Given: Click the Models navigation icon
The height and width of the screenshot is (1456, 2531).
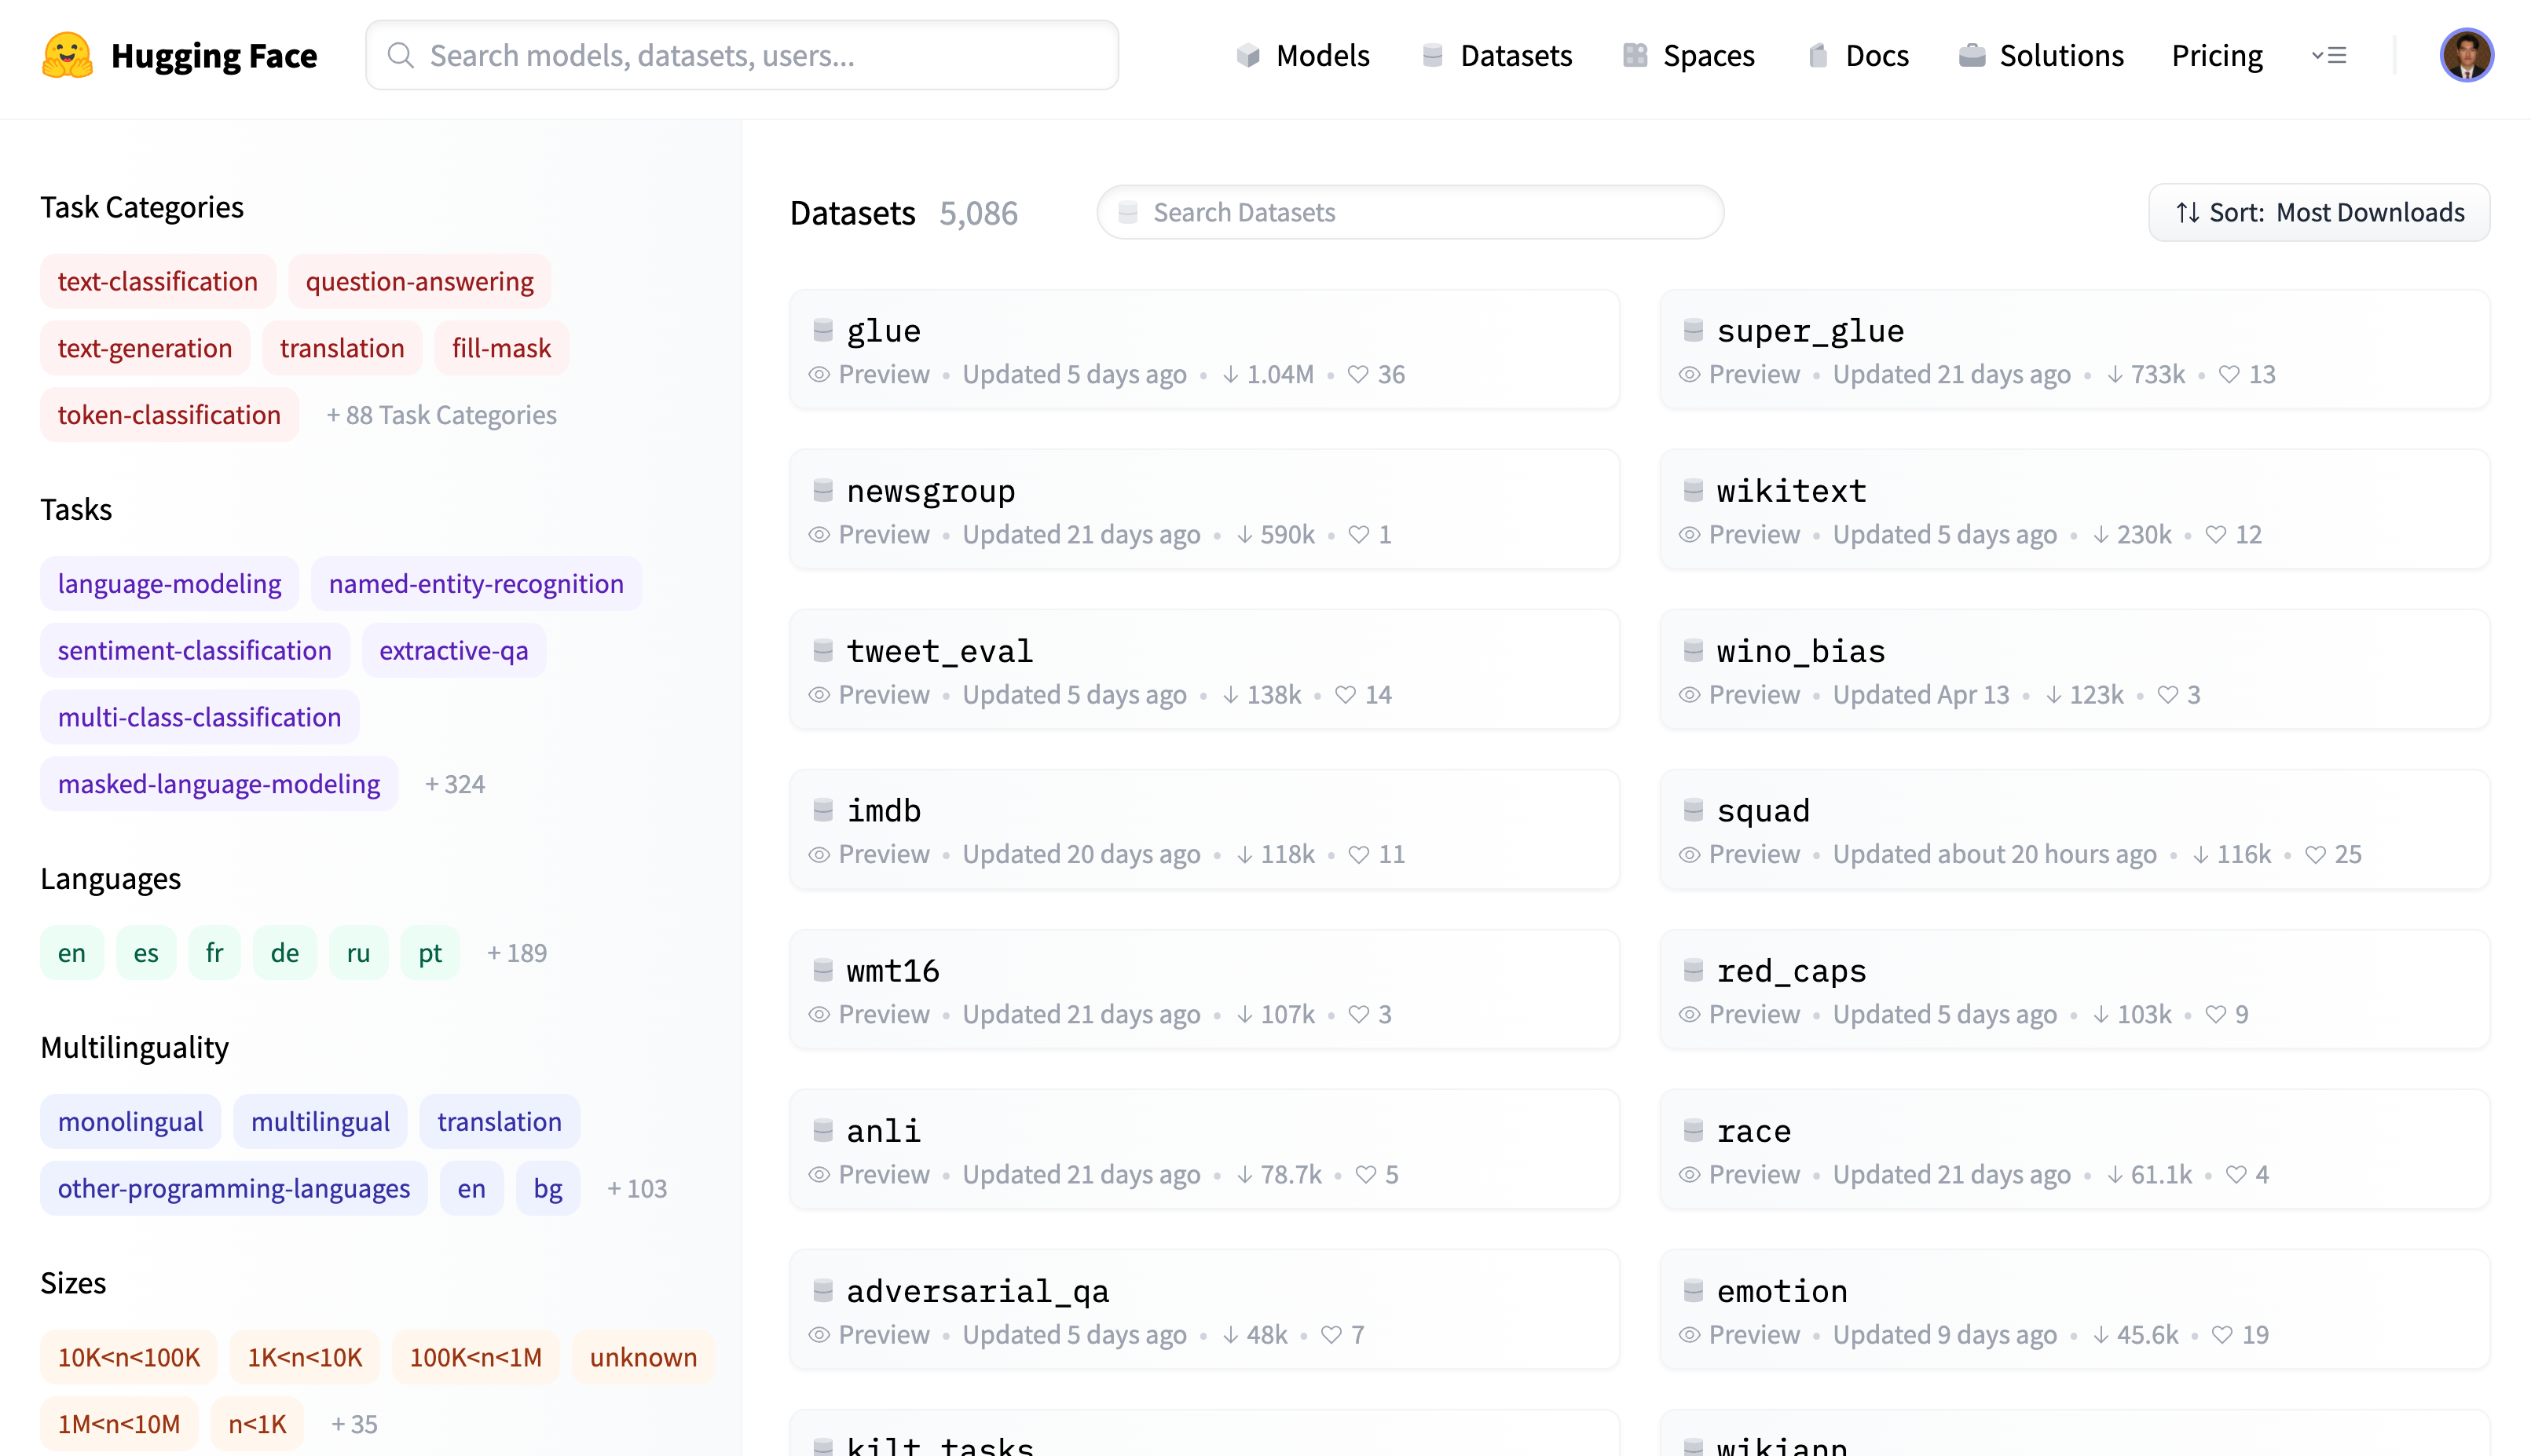Looking at the screenshot, I should coord(1247,54).
